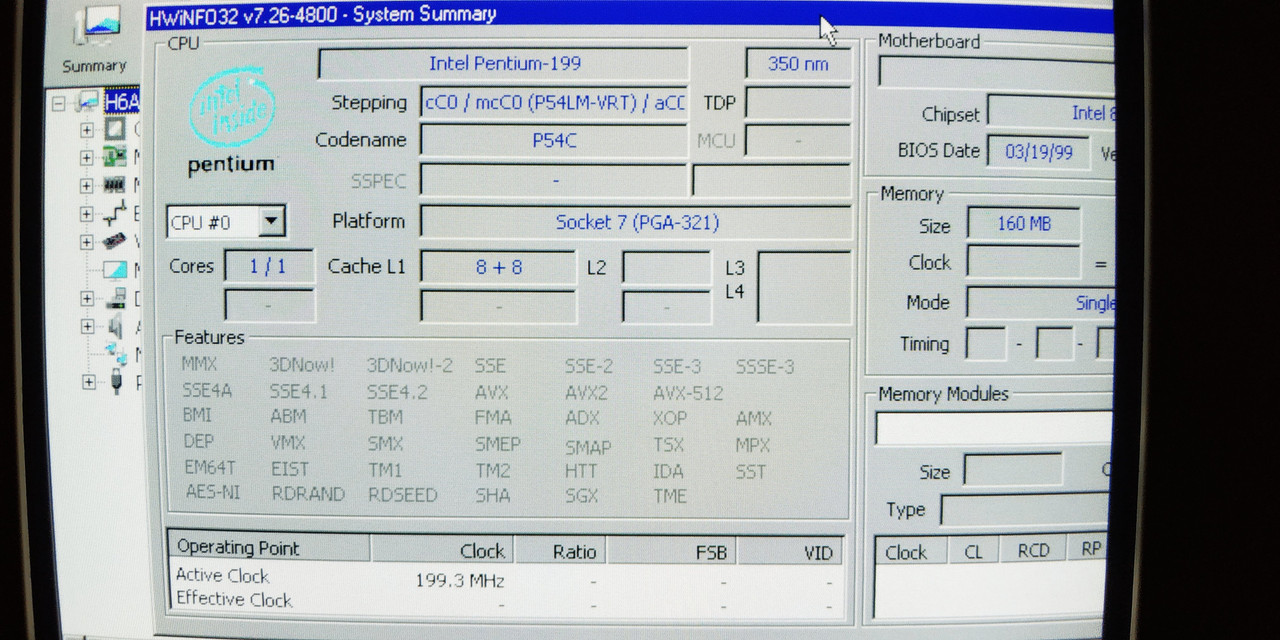Viewport: 1280px width, 640px height.
Task: Expand the ports node in tree
Action: 87,382
